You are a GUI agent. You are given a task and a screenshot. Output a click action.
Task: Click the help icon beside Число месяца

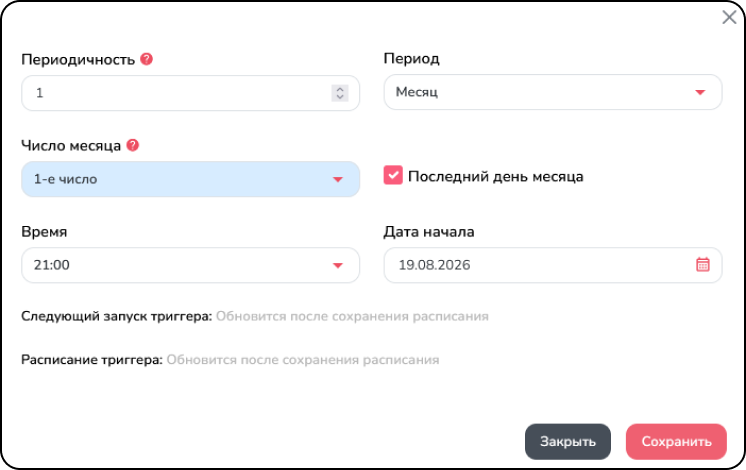click(133, 145)
